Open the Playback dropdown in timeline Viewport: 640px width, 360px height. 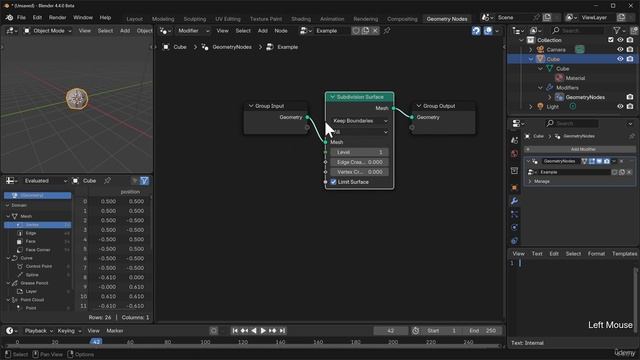[x=38, y=331]
